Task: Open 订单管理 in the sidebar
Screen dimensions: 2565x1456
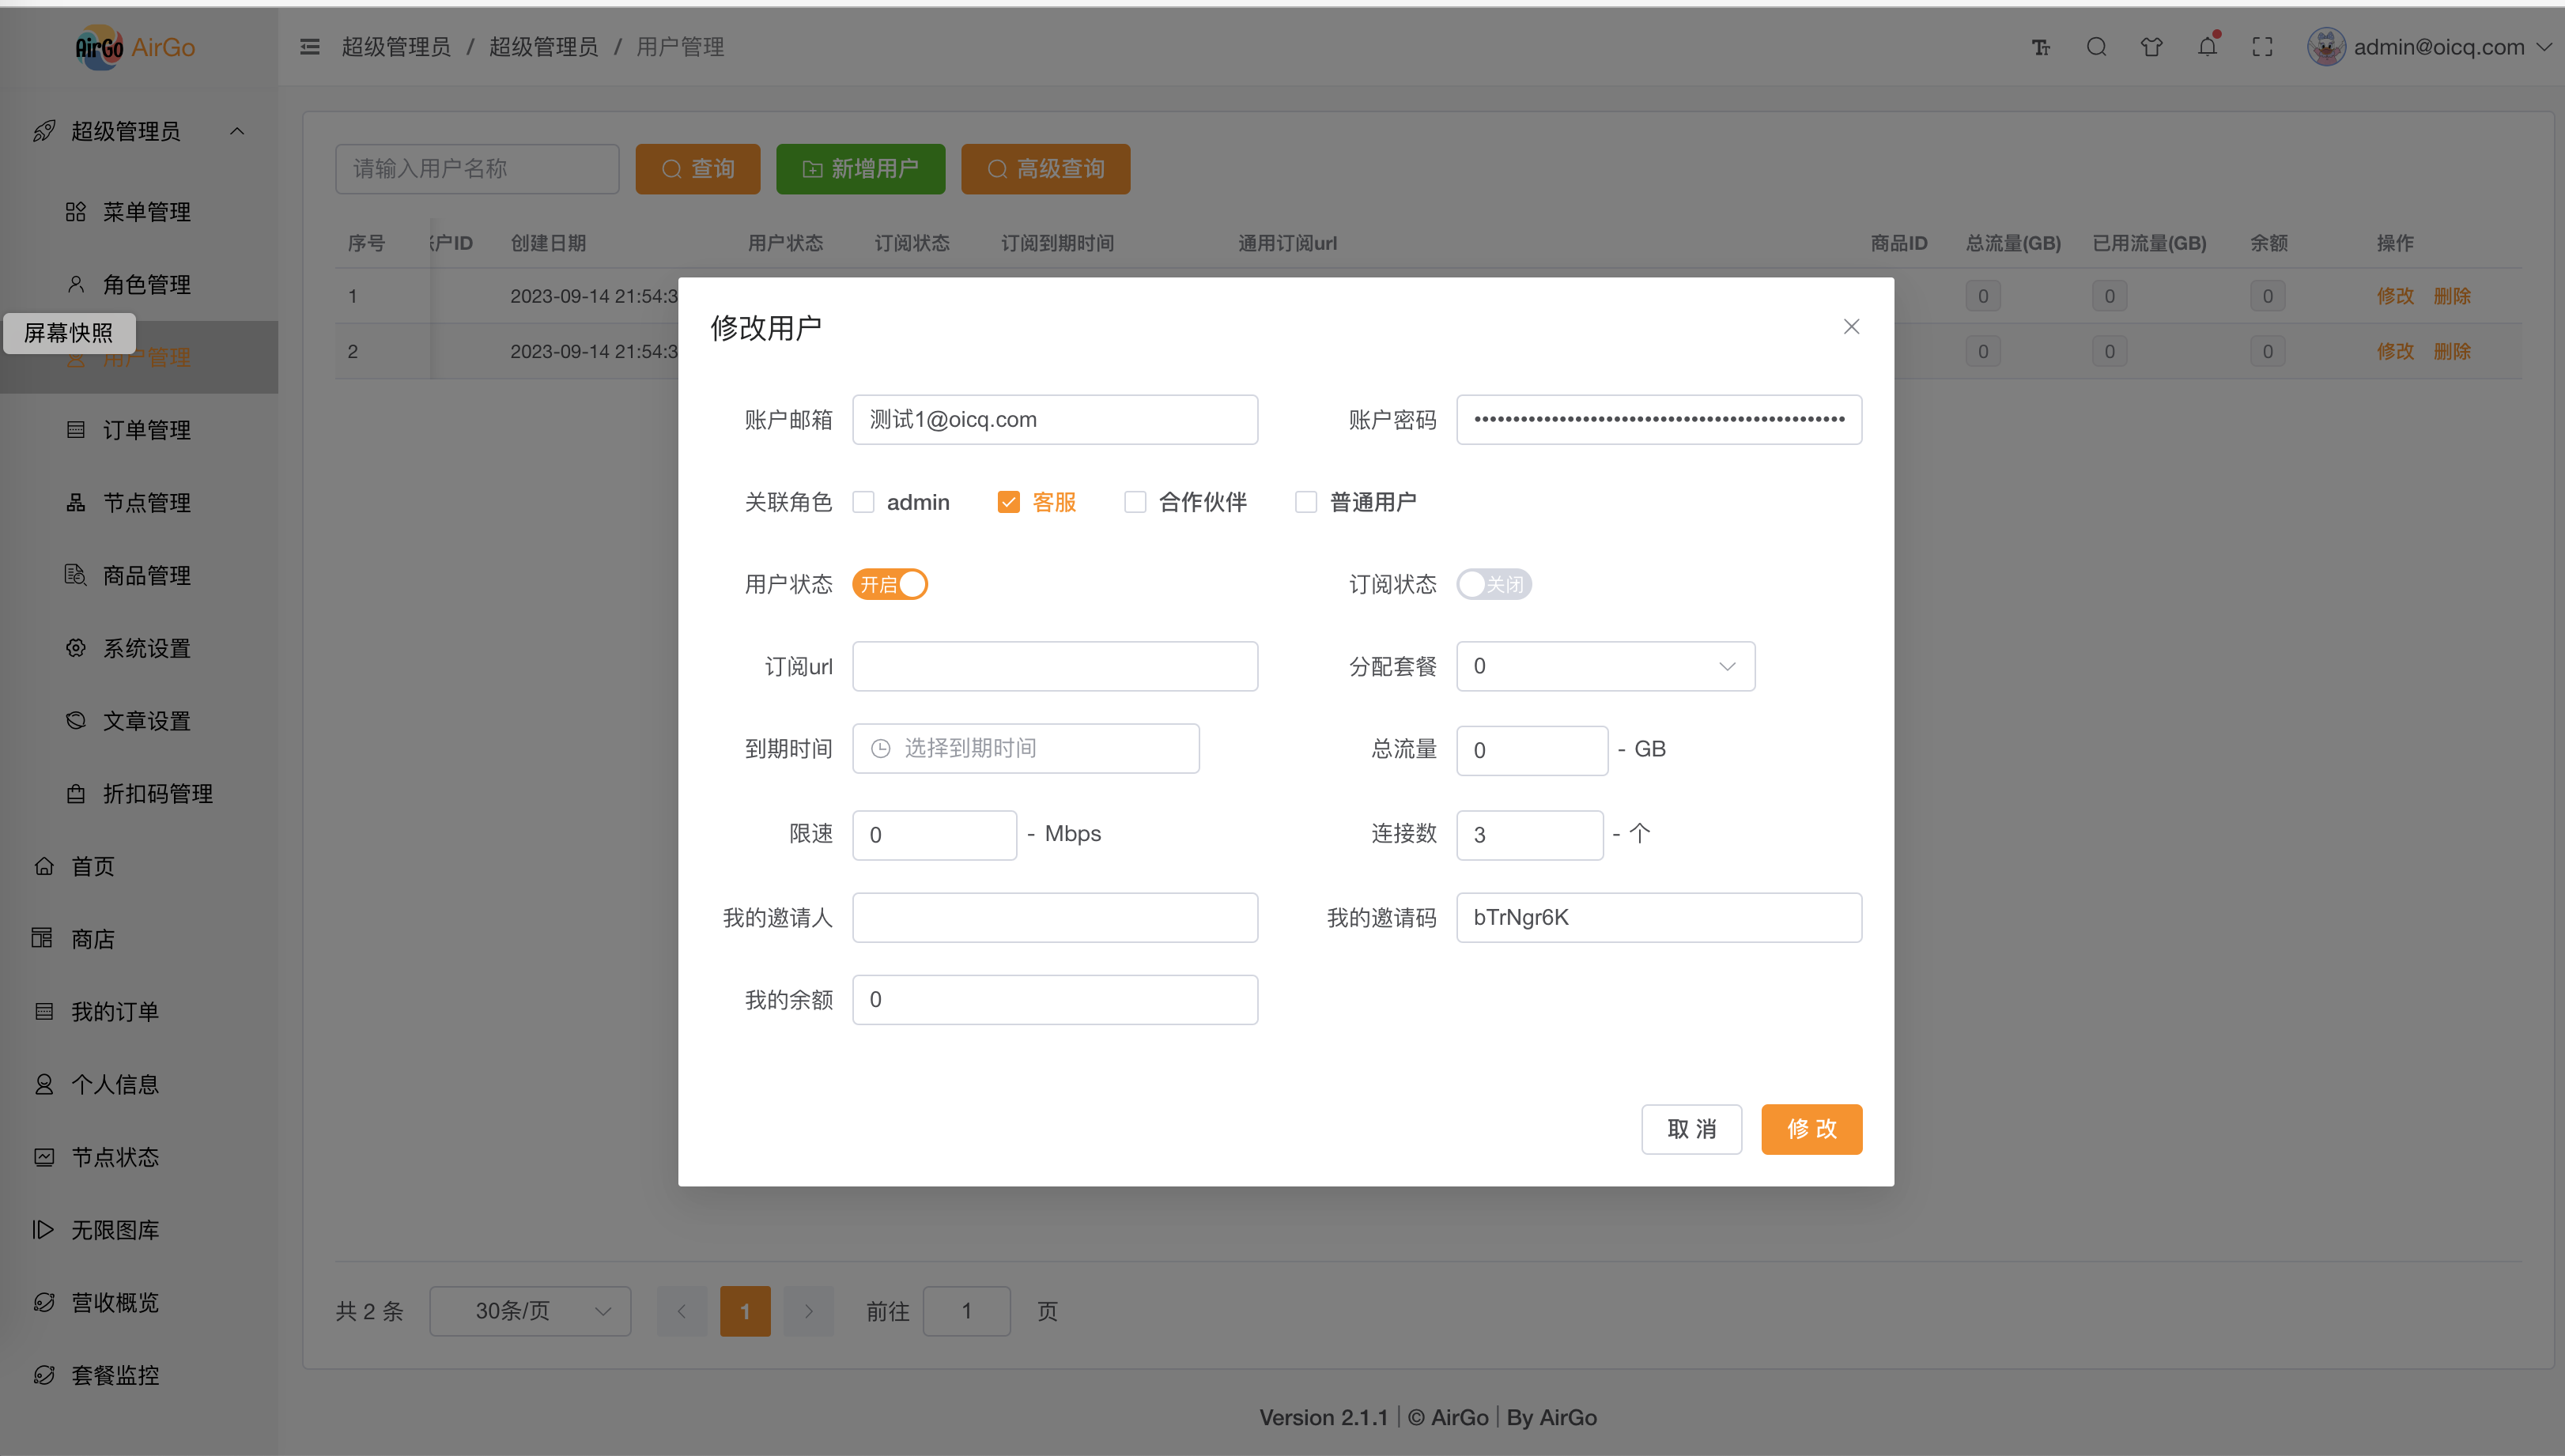Action: pos(146,430)
